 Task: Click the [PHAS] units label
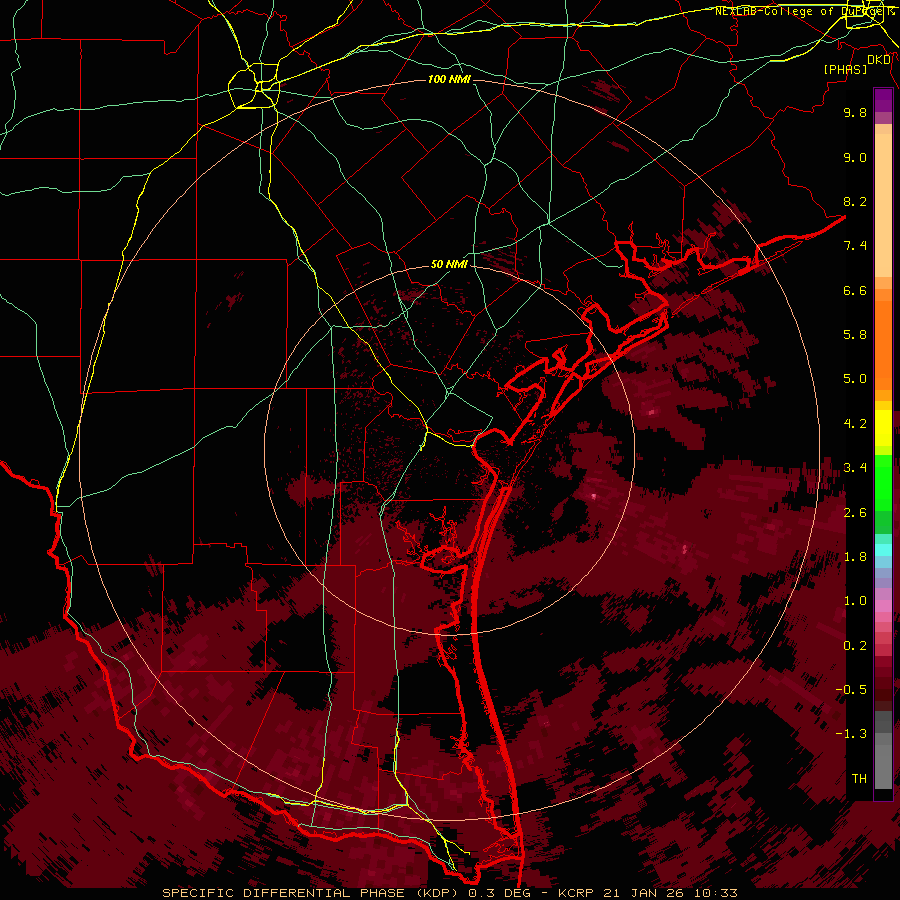pos(845,69)
